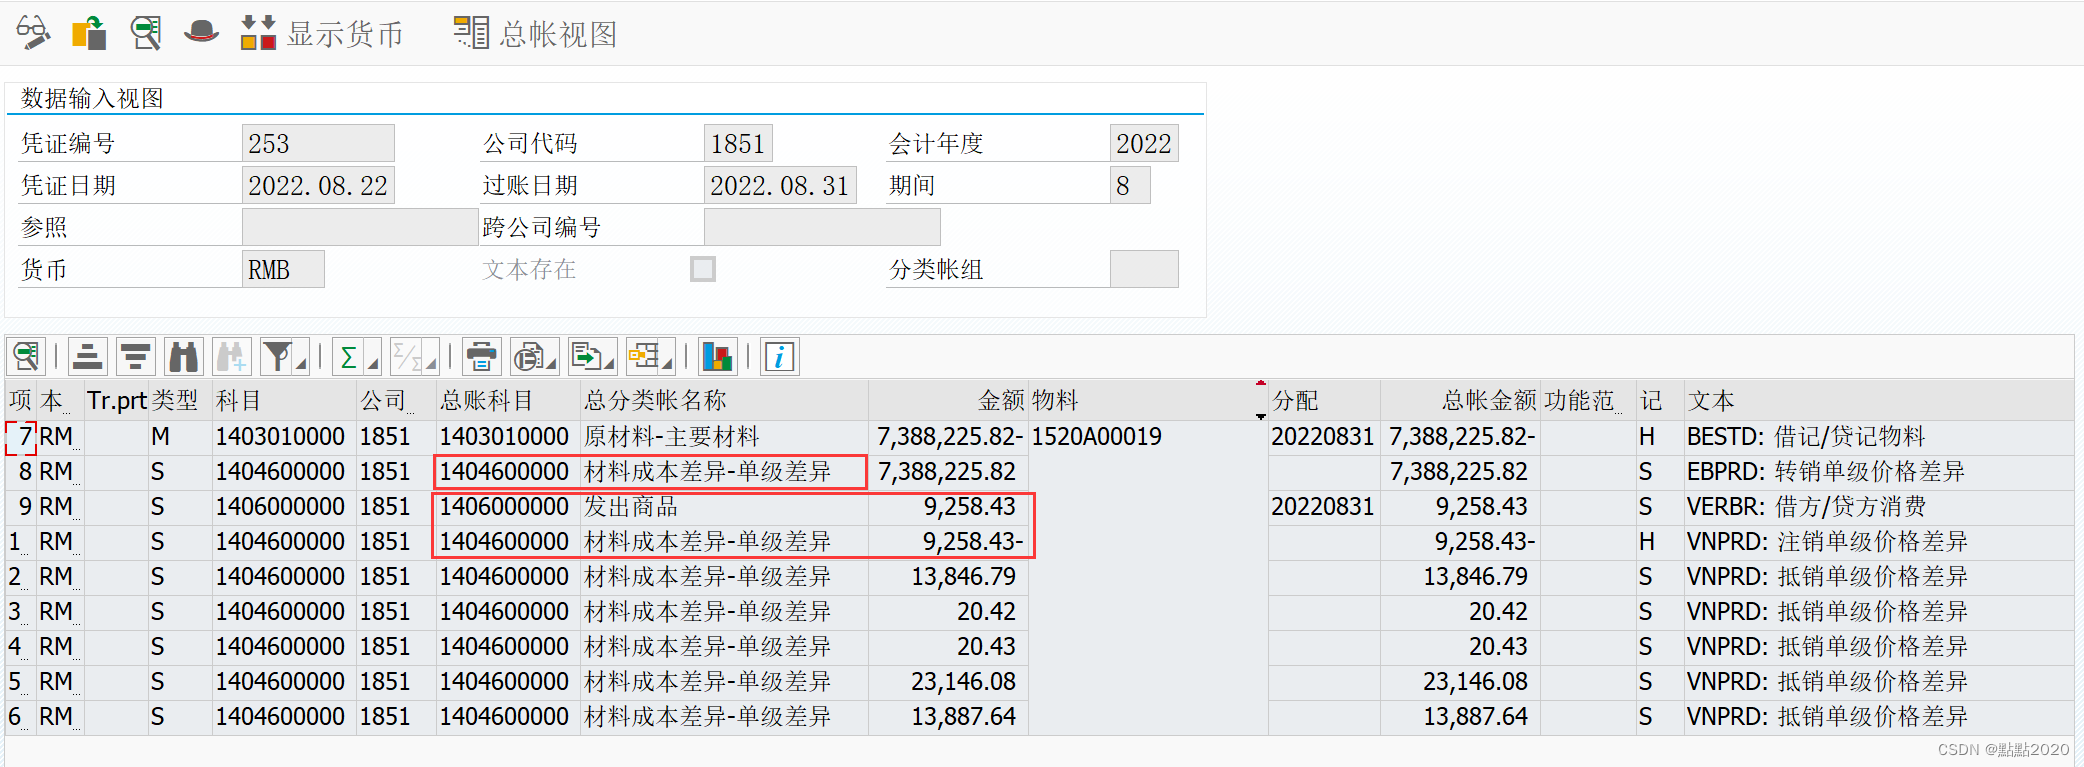The height and width of the screenshot is (767, 2084).
Task: Click the 物料 column header
Action: point(1148,401)
